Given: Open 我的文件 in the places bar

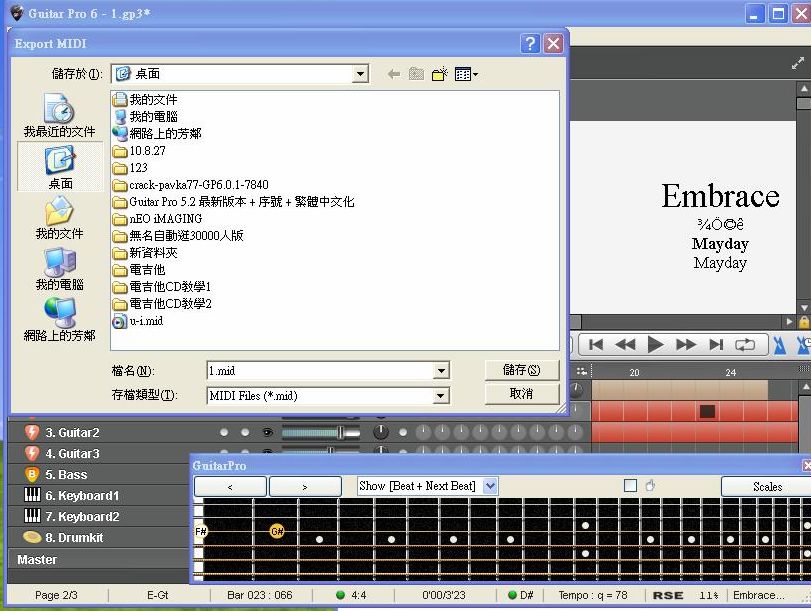Looking at the screenshot, I should [59, 218].
